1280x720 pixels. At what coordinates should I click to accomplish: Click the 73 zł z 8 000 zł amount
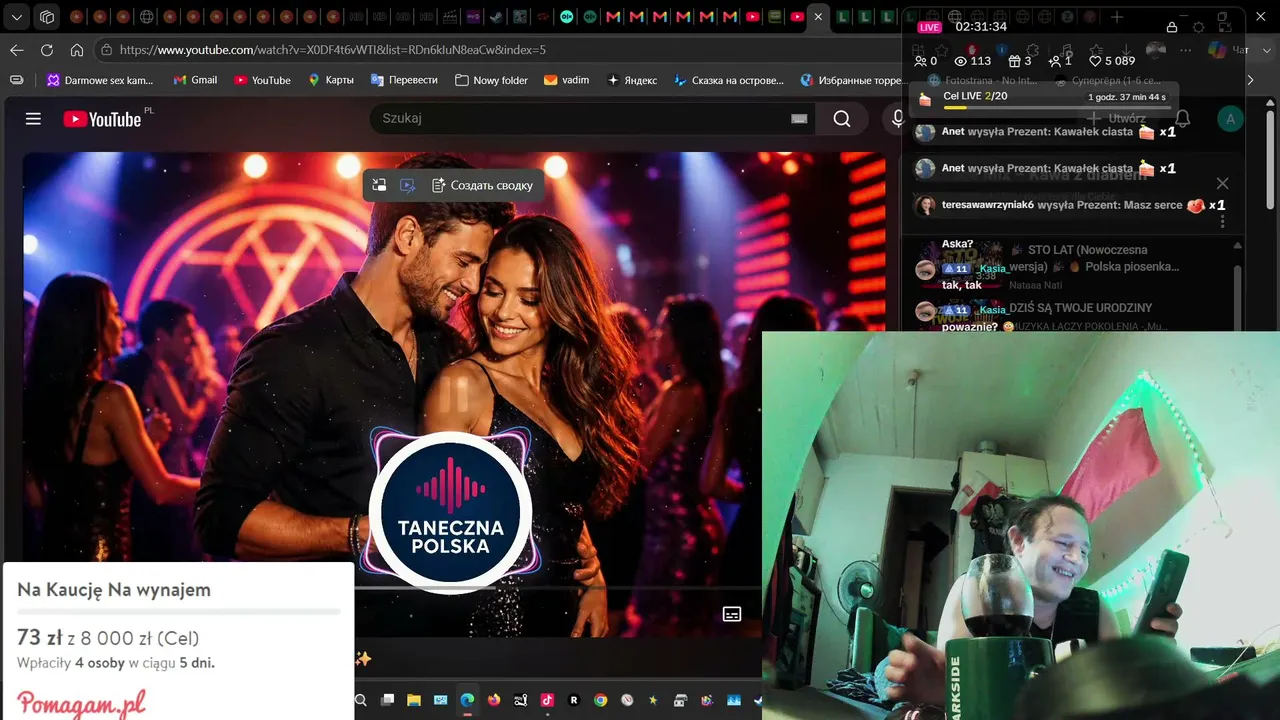(x=108, y=638)
